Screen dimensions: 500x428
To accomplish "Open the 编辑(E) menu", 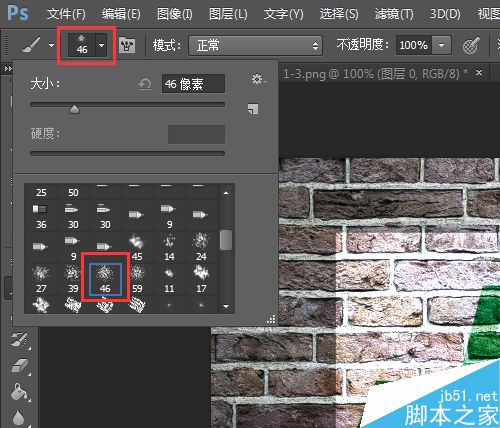I will click(121, 14).
